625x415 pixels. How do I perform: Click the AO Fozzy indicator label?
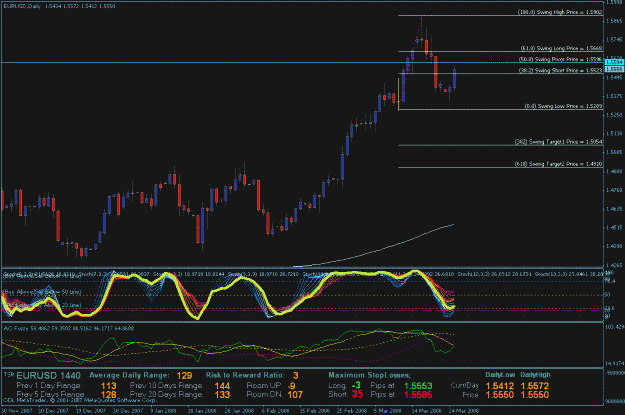(69, 328)
